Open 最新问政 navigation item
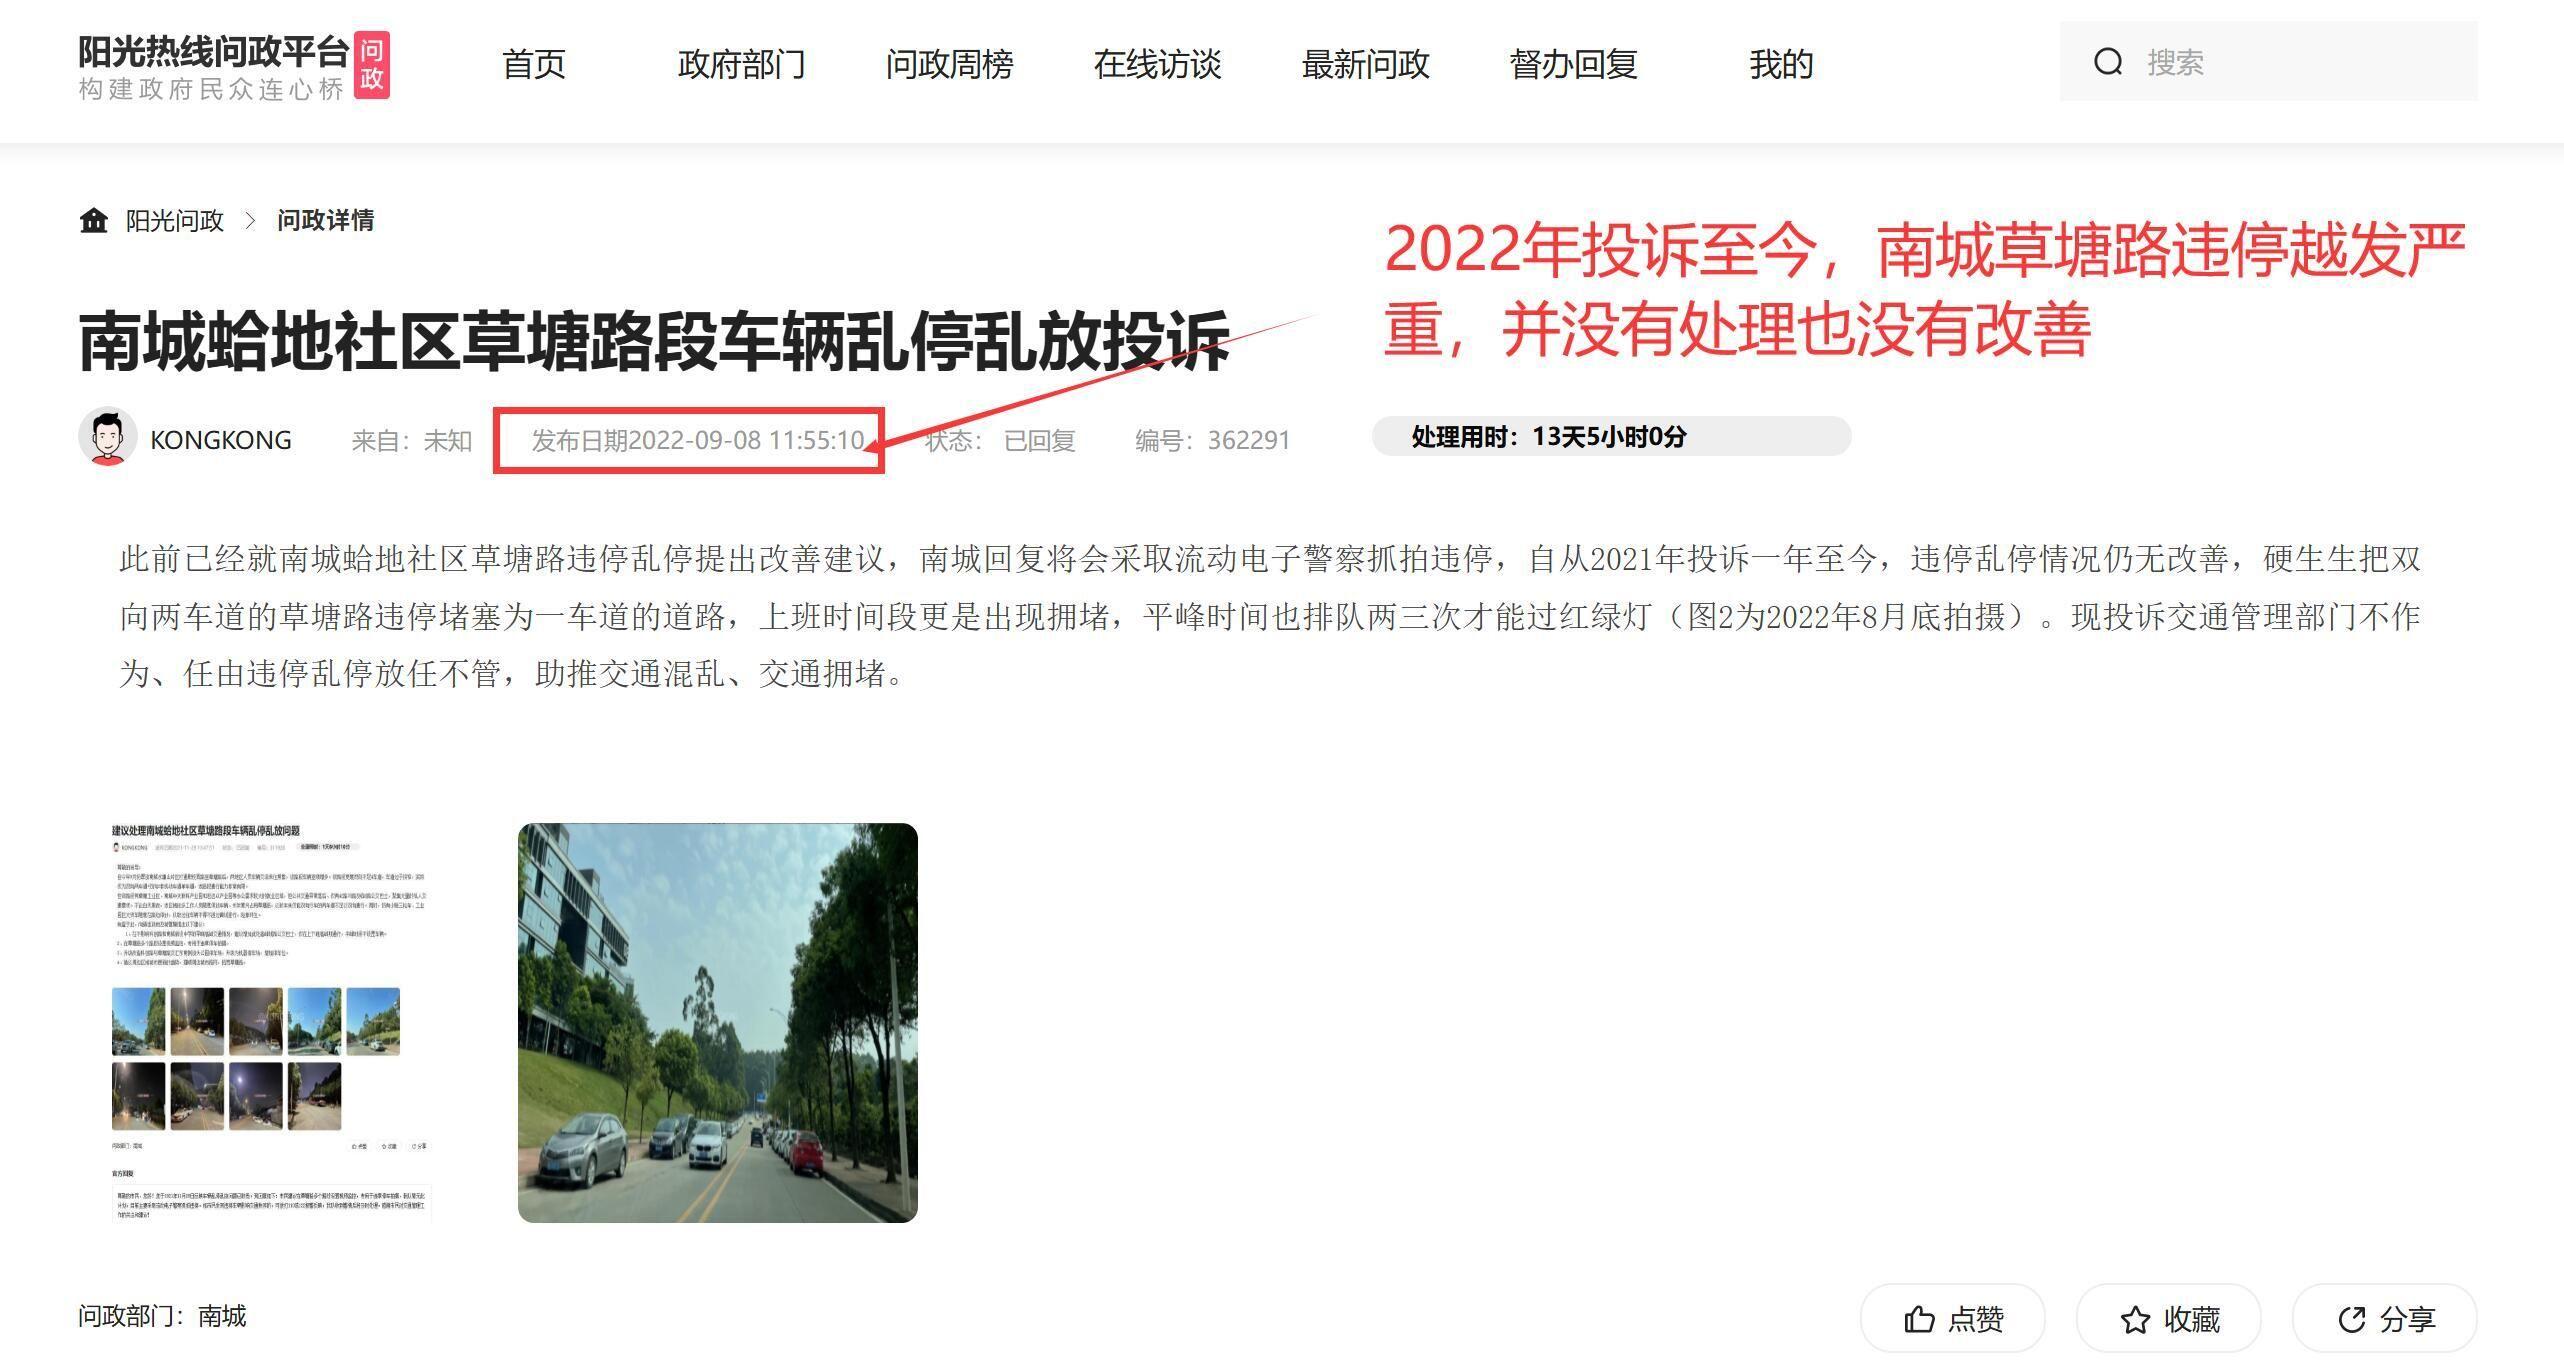 (x=1366, y=64)
